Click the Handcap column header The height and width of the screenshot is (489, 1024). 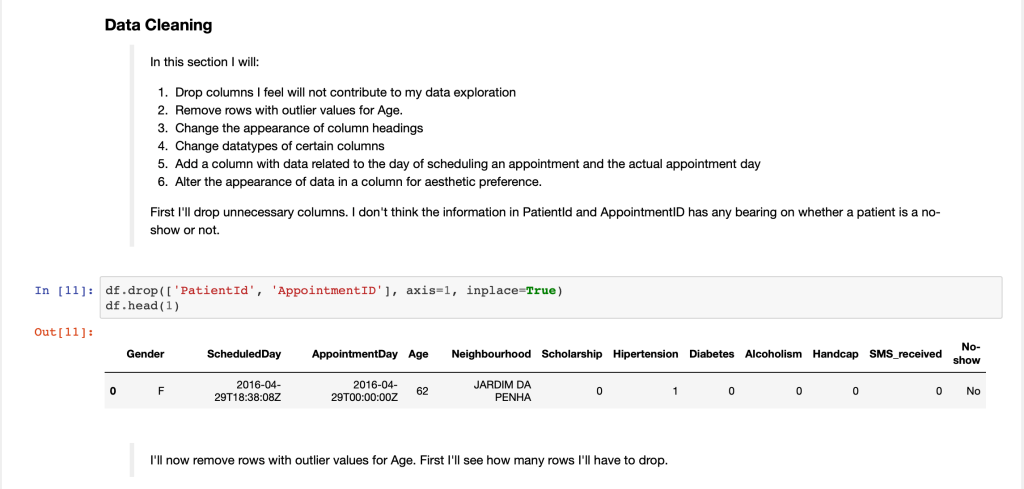pos(836,354)
